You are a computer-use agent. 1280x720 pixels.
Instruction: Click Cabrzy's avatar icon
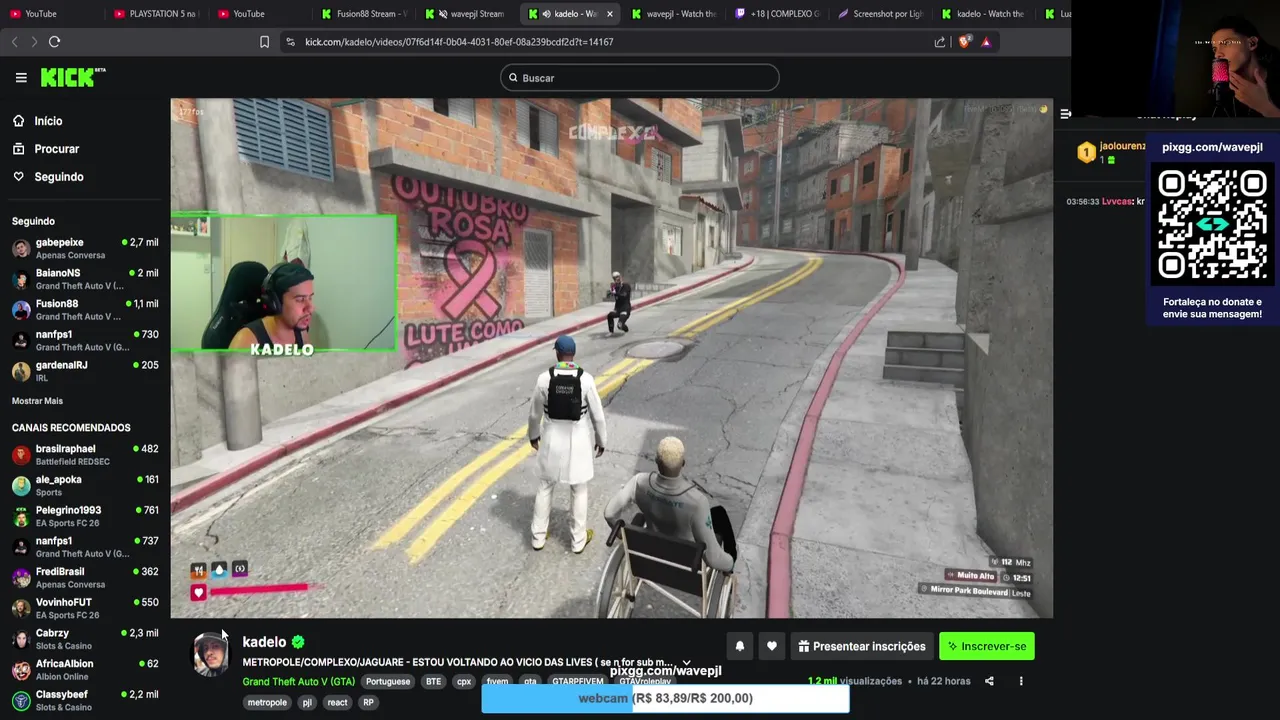[x=21, y=640]
